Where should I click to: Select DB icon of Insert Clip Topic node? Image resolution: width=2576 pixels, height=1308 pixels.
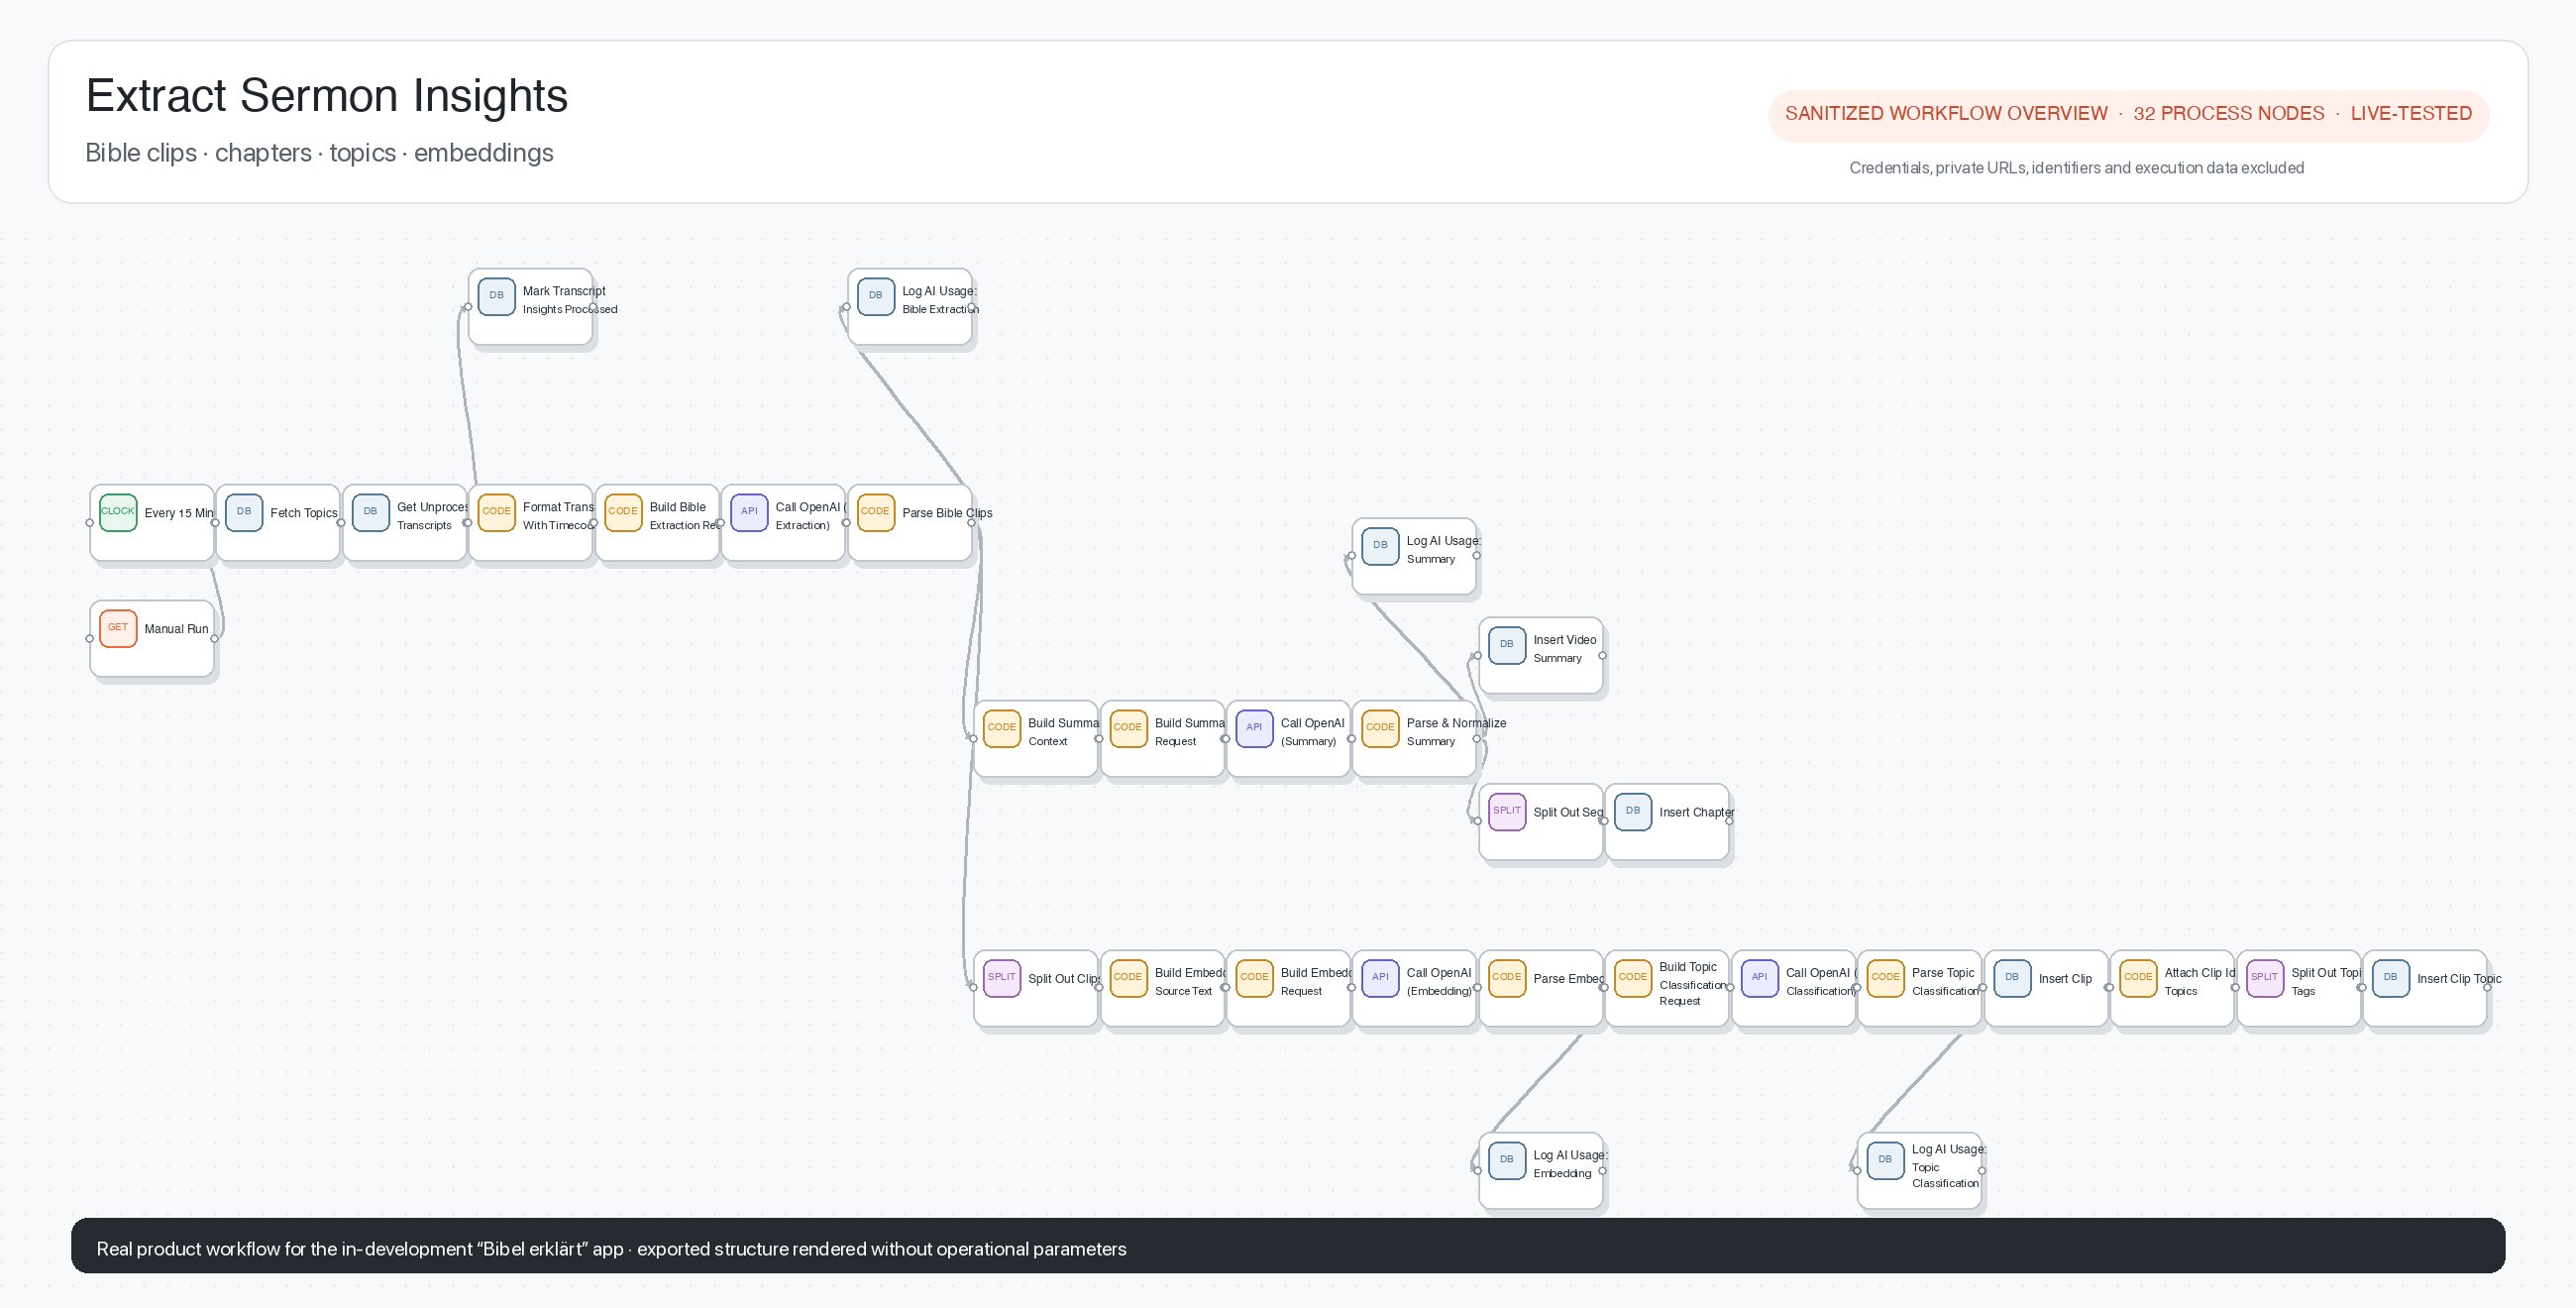click(2390, 978)
